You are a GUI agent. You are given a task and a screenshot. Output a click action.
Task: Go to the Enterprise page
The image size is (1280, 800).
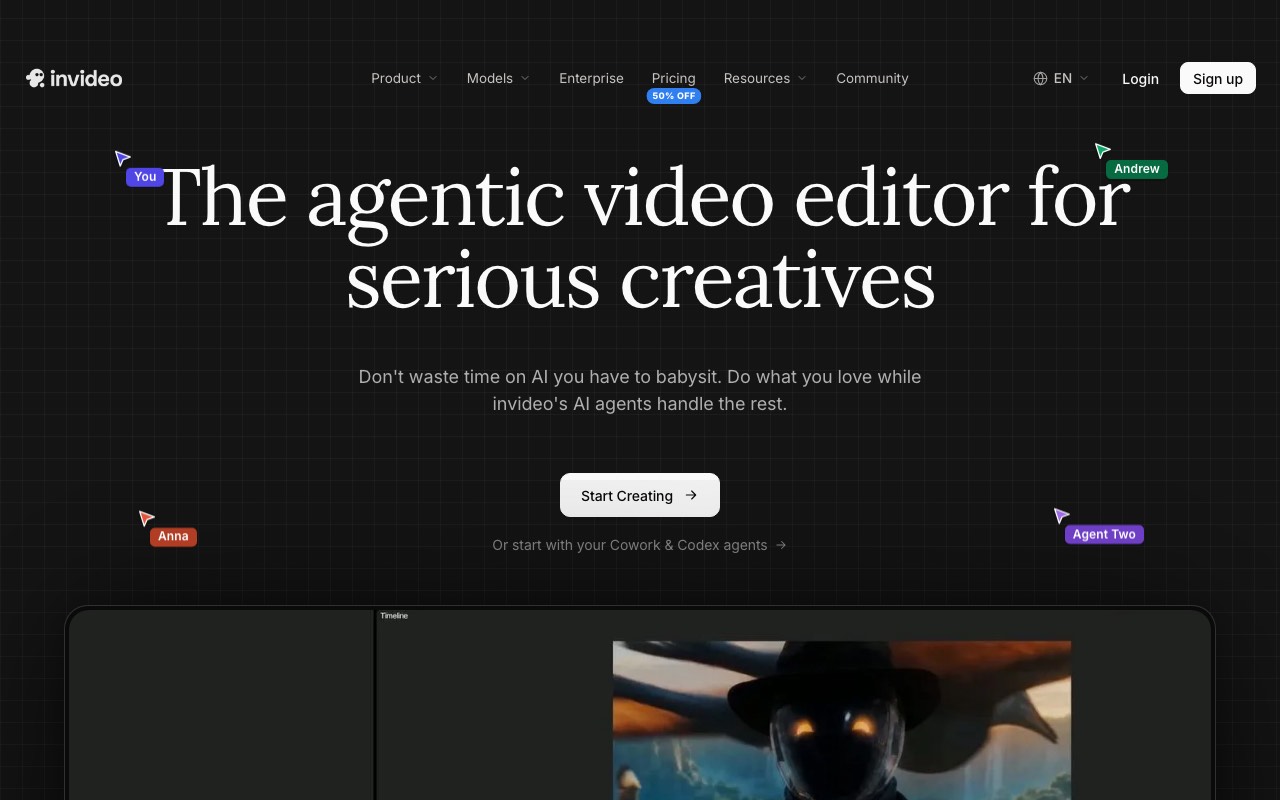tap(591, 78)
